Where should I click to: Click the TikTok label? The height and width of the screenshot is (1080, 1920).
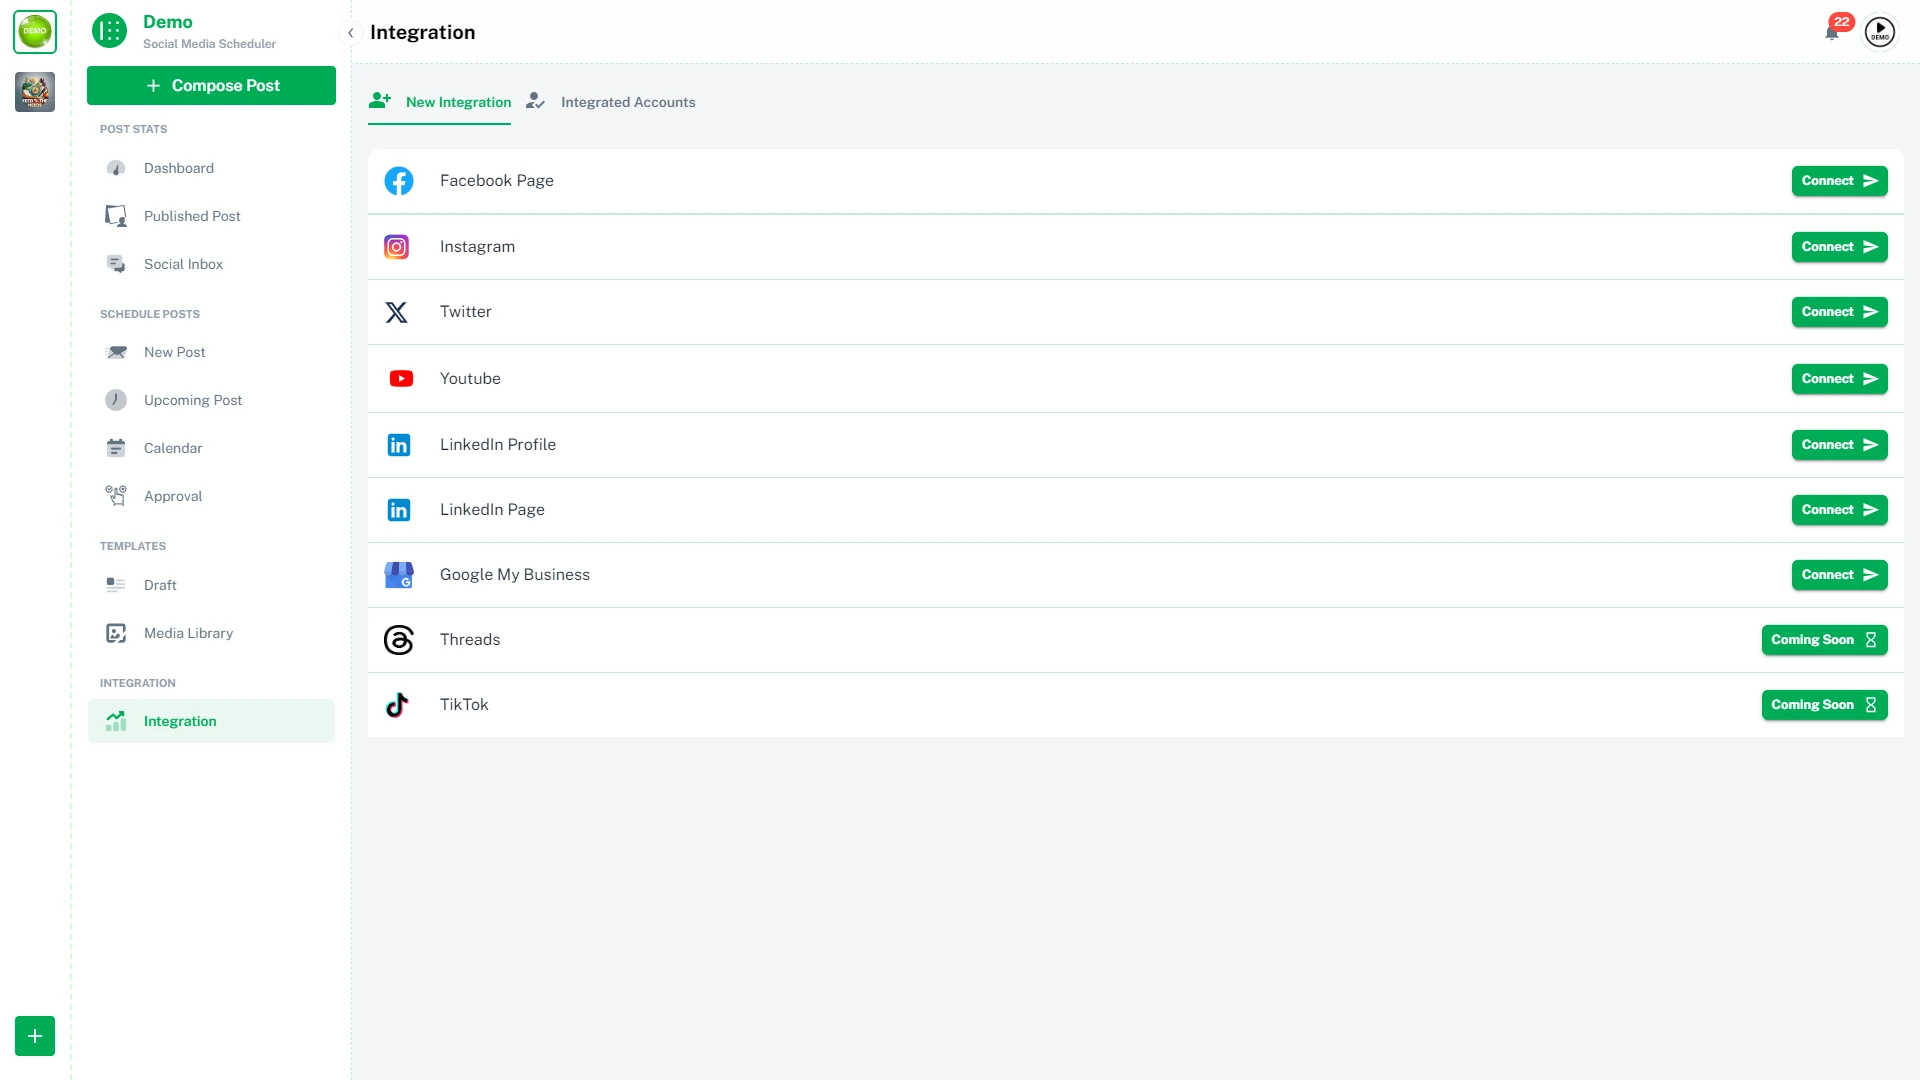pos(464,705)
